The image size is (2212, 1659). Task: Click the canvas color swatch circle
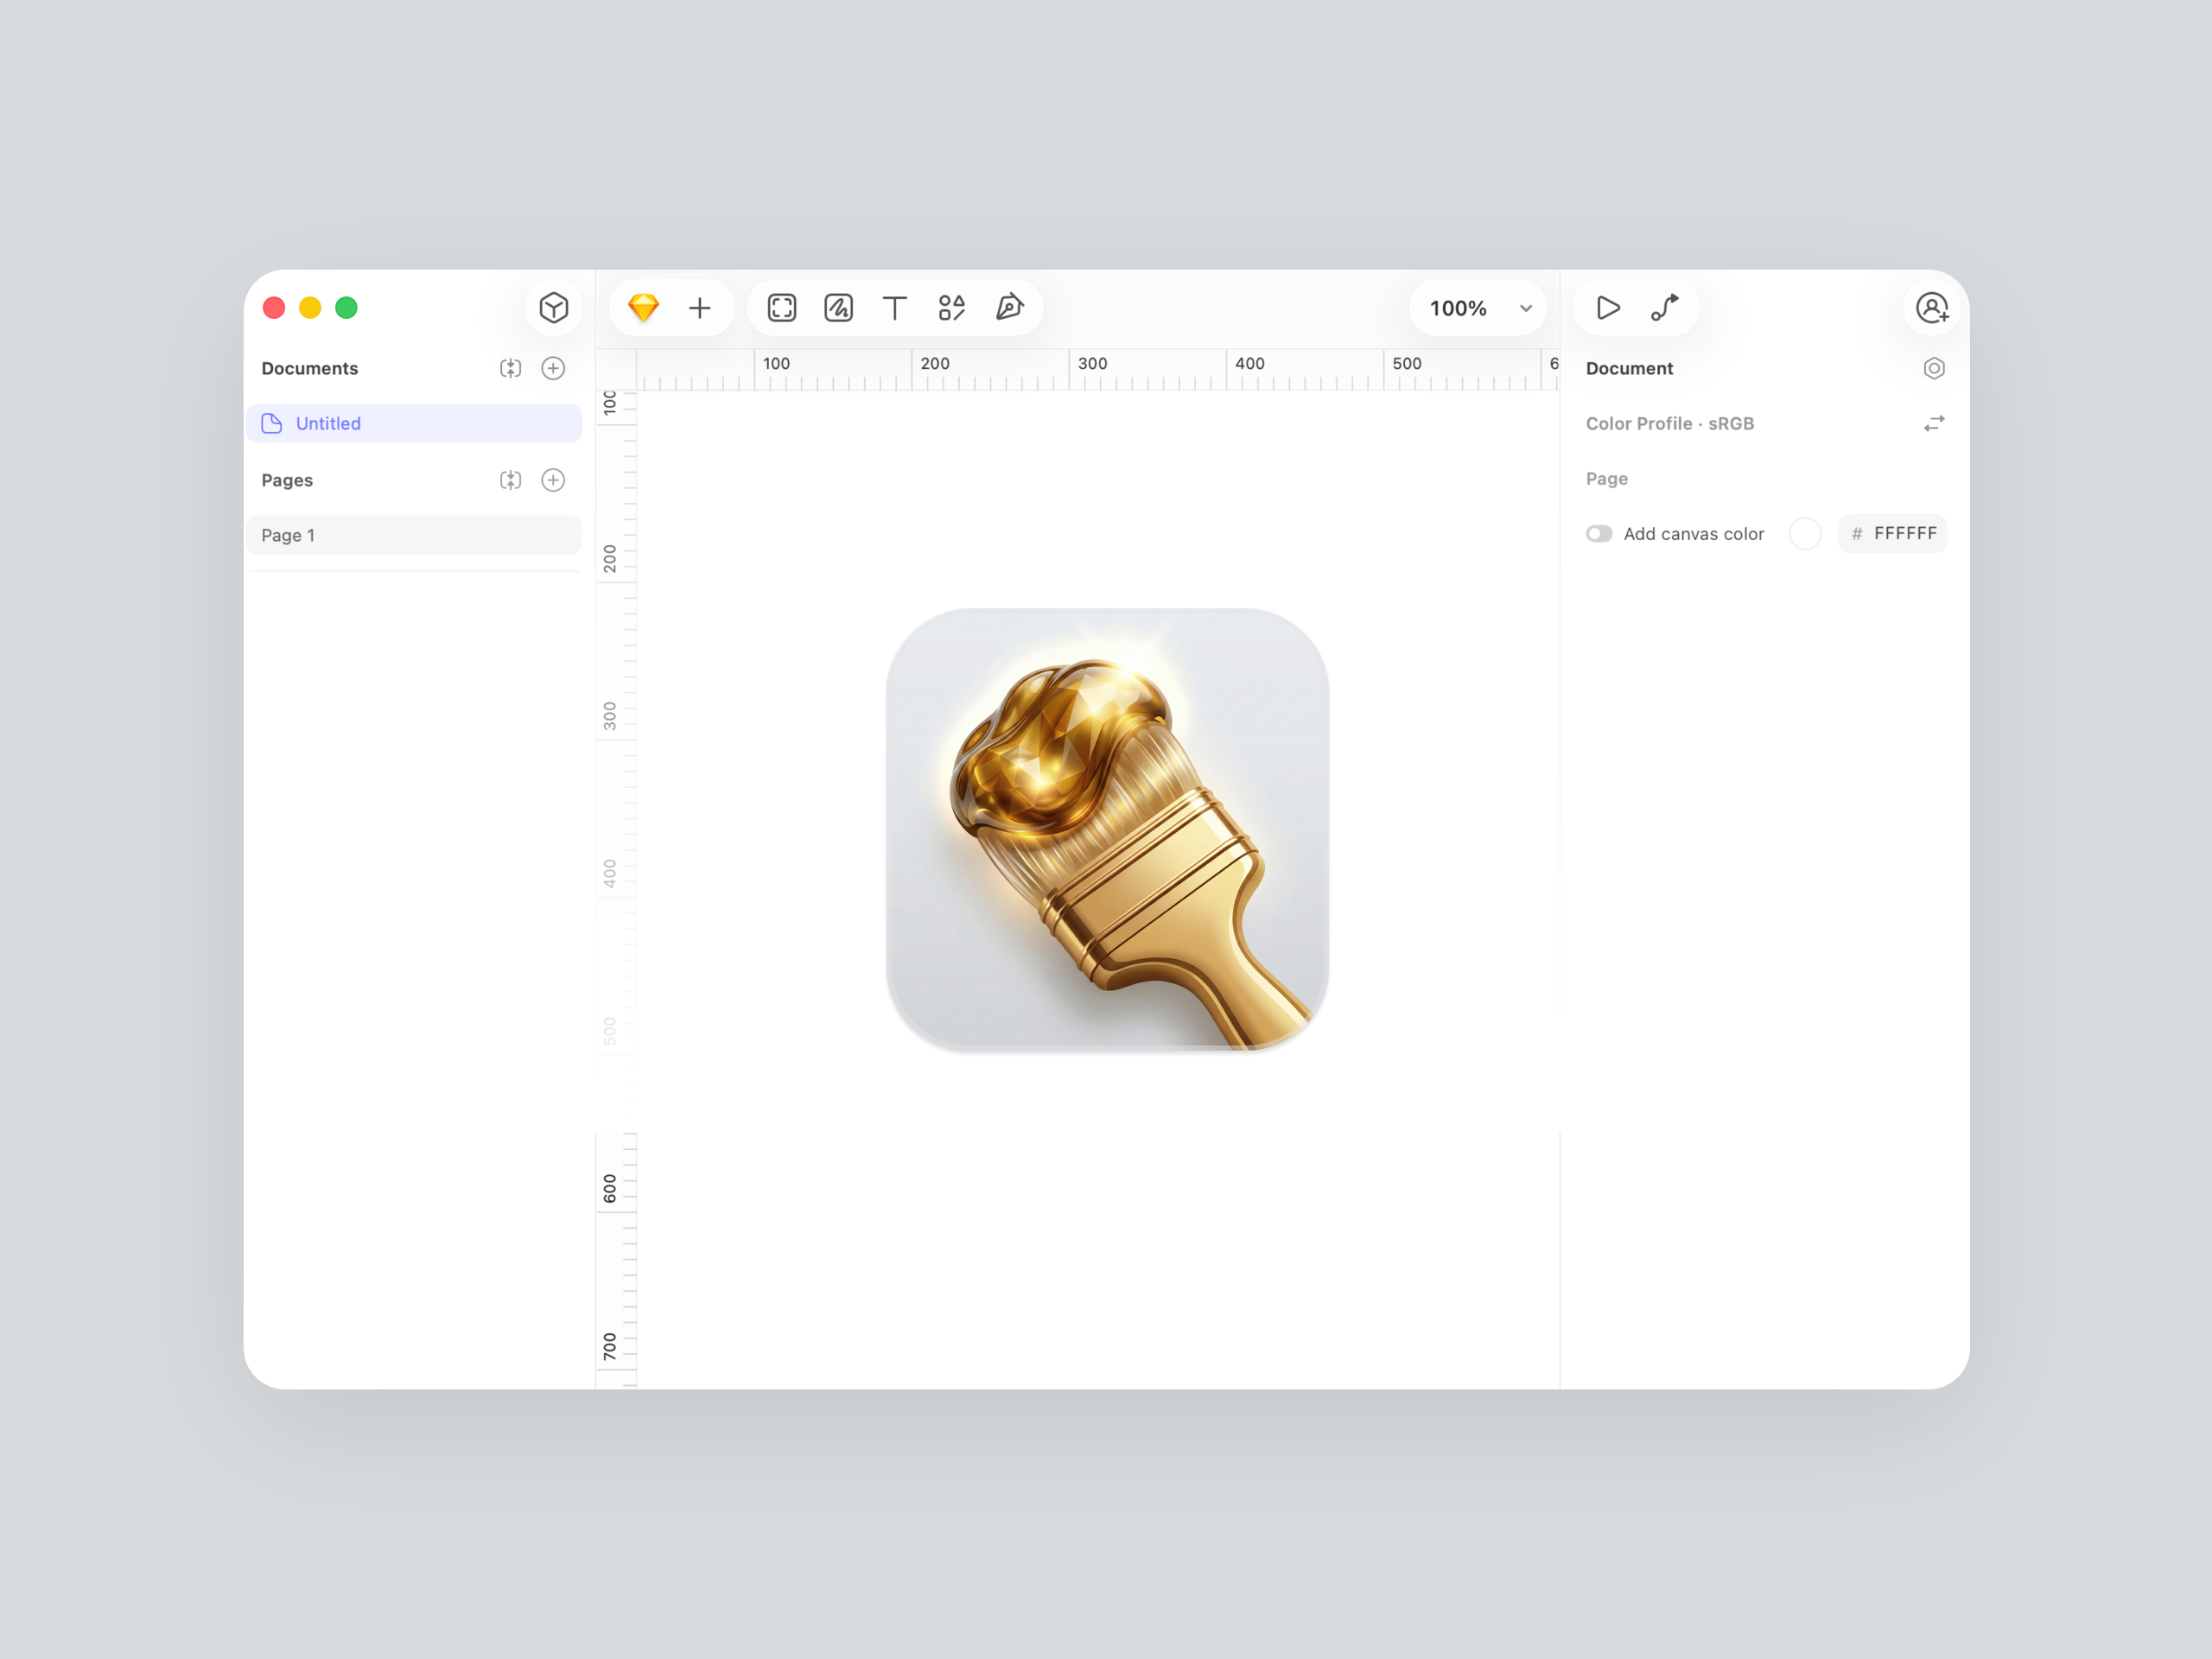pos(1806,533)
